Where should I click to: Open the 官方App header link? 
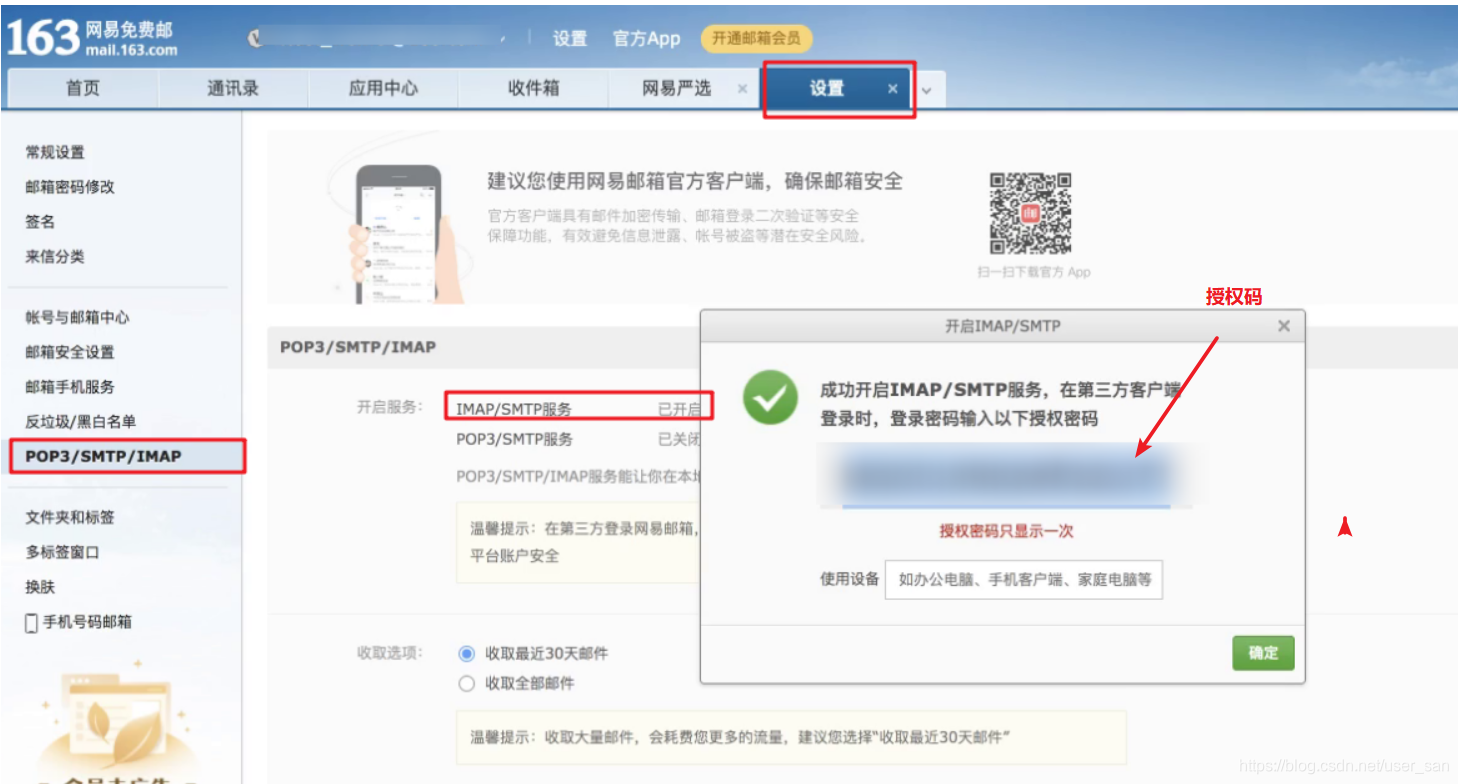coord(646,38)
